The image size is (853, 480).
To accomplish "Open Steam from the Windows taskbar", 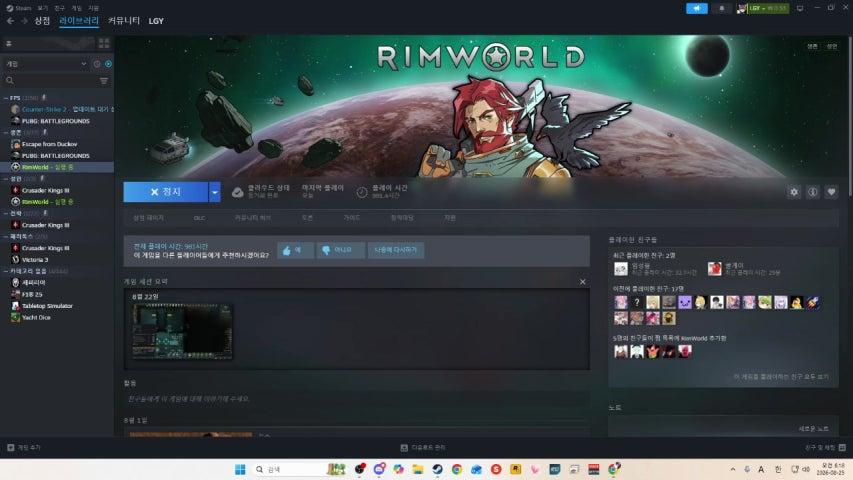I will tap(437, 469).
